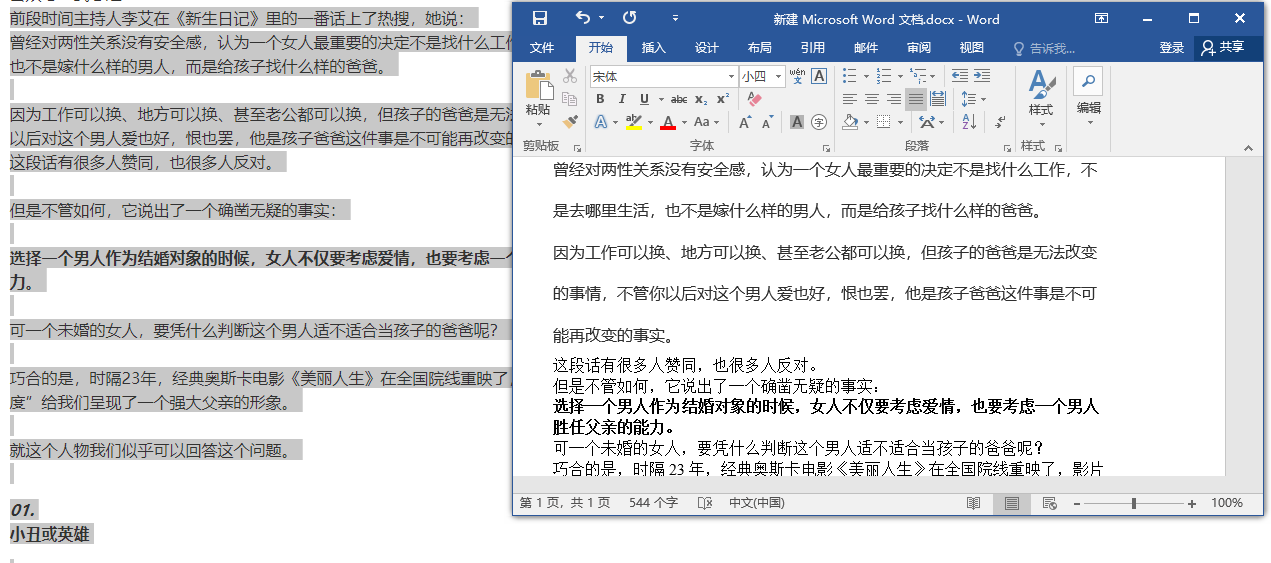Click the justify alignment button
The height and width of the screenshot is (563, 1271).
(x=916, y=99)
